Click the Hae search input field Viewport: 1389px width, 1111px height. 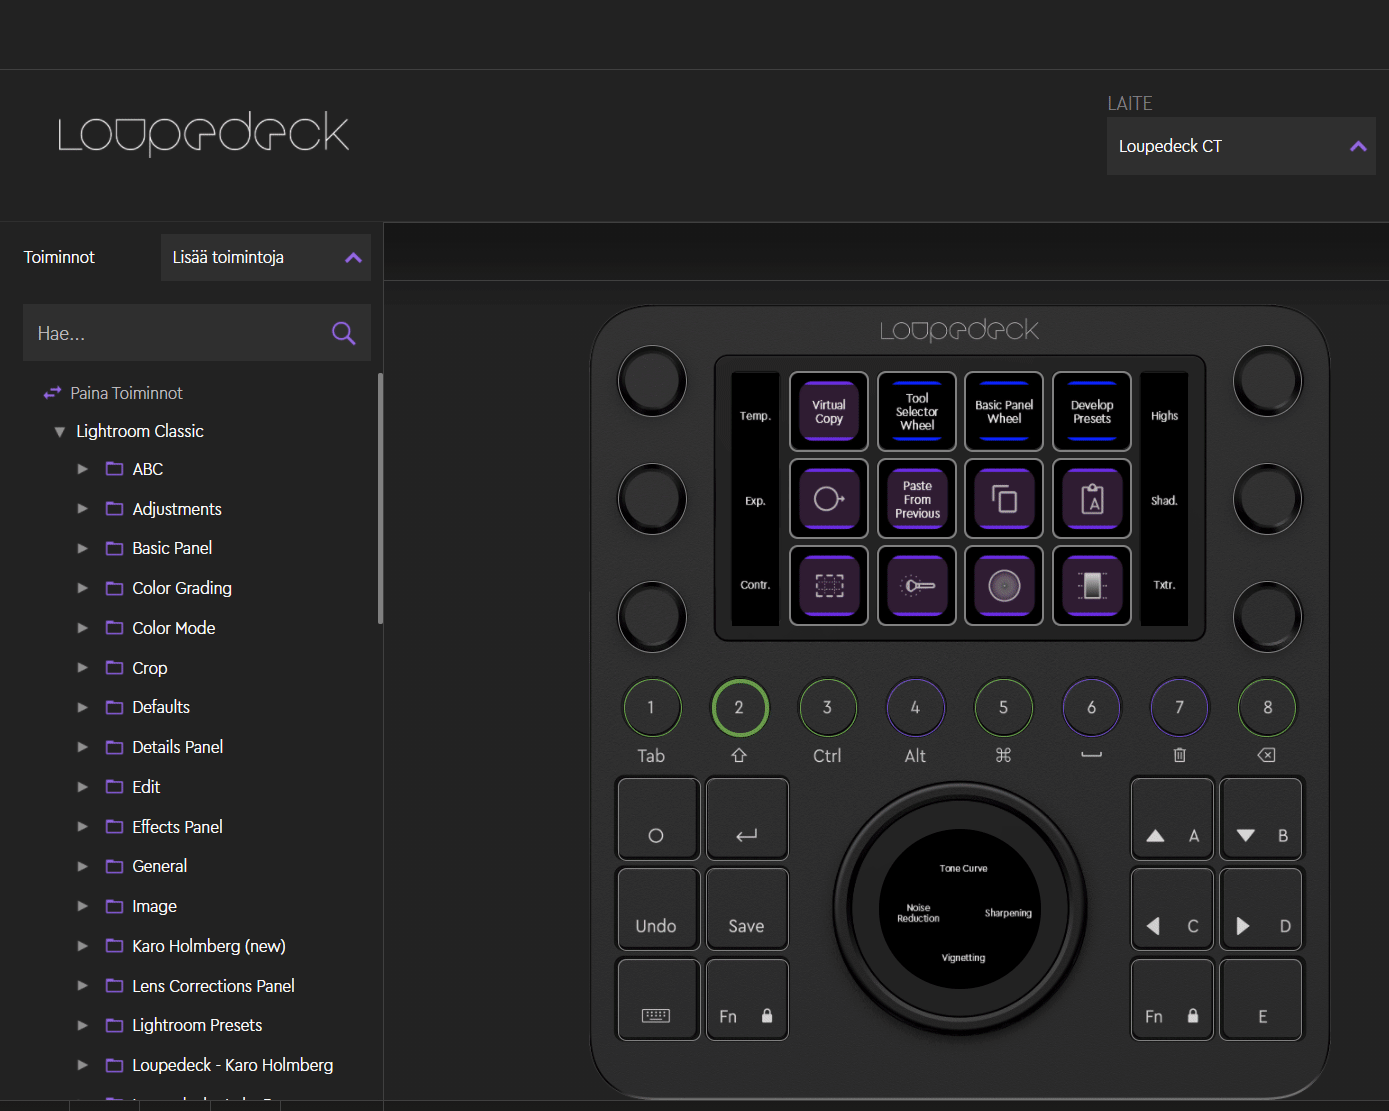[x=175, y=333]
